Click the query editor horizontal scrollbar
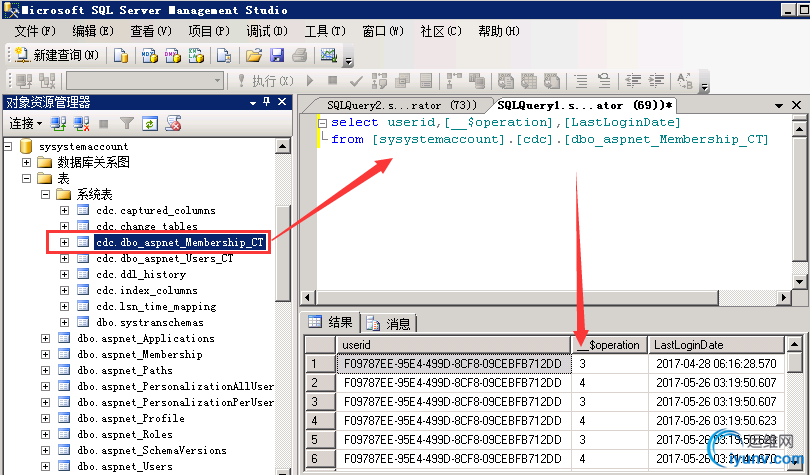This screenshot has width=810, height=475. click(546, 297)
